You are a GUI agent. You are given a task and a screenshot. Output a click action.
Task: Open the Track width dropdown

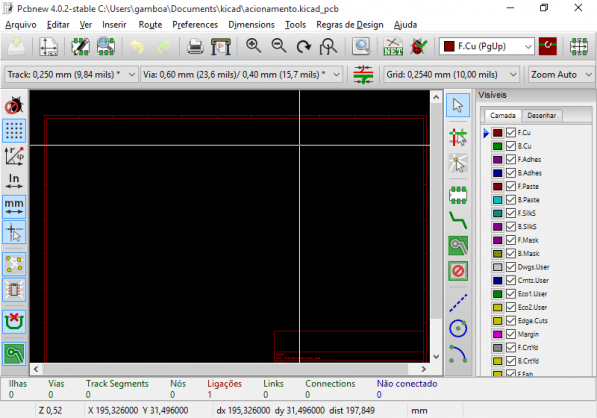click(x=71, y=74)
